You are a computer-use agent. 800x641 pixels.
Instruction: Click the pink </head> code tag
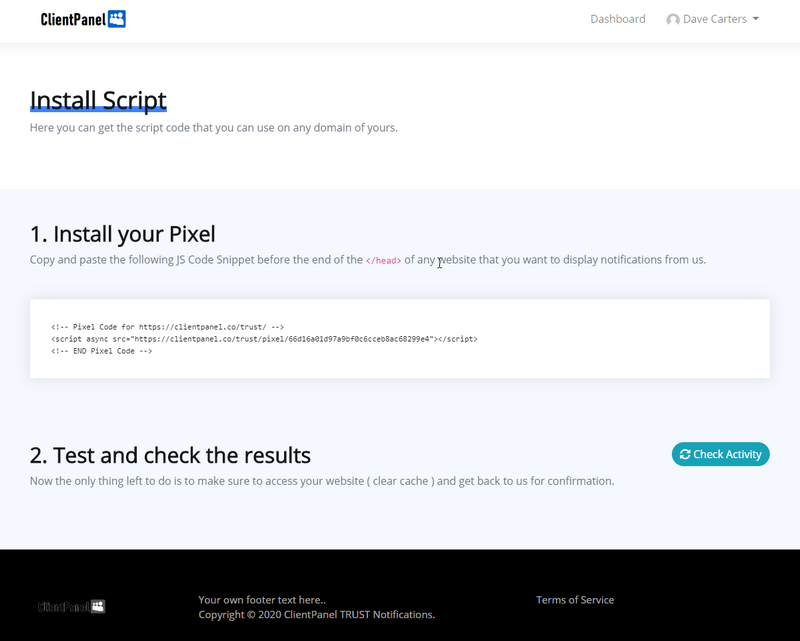pos(383,260)
